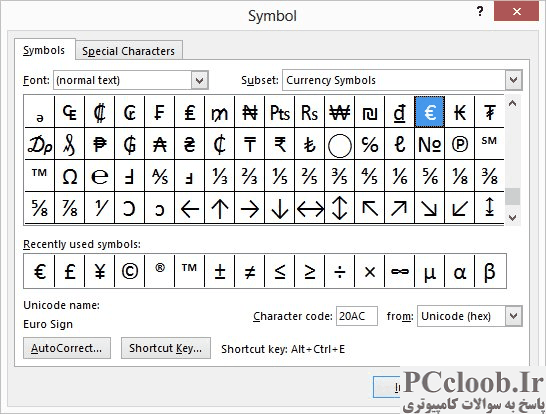Select the left arrow ← symbol
This screenshot has height=414, width=546.
point(190,208)
